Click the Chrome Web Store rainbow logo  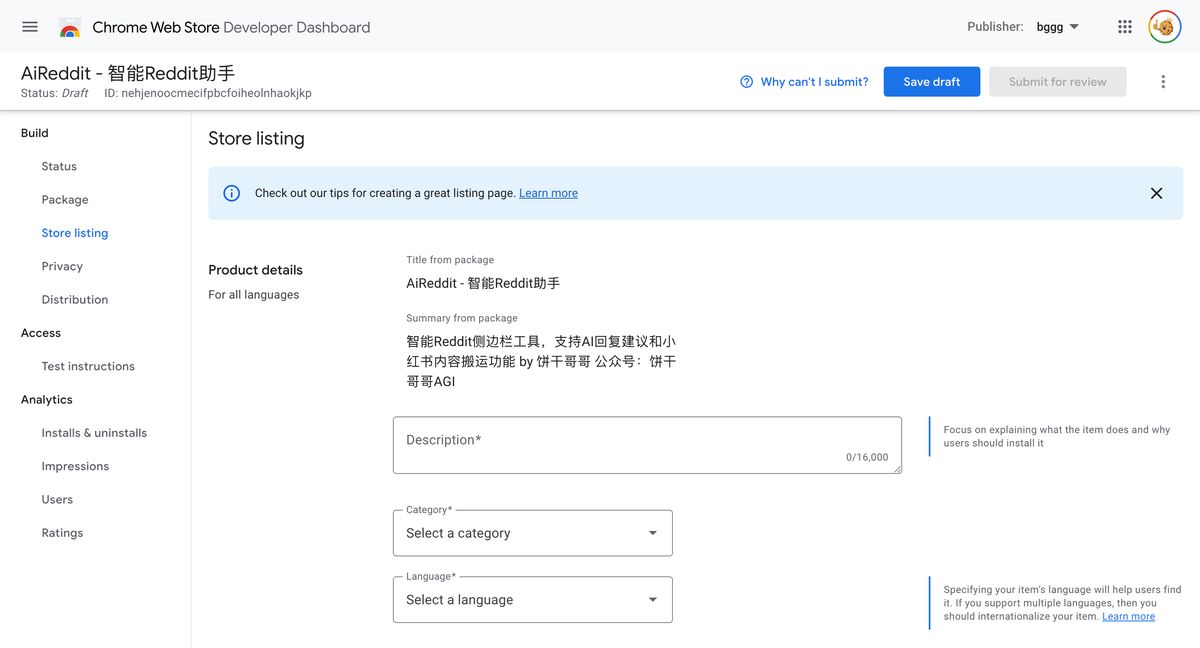(x=70, y=28)
